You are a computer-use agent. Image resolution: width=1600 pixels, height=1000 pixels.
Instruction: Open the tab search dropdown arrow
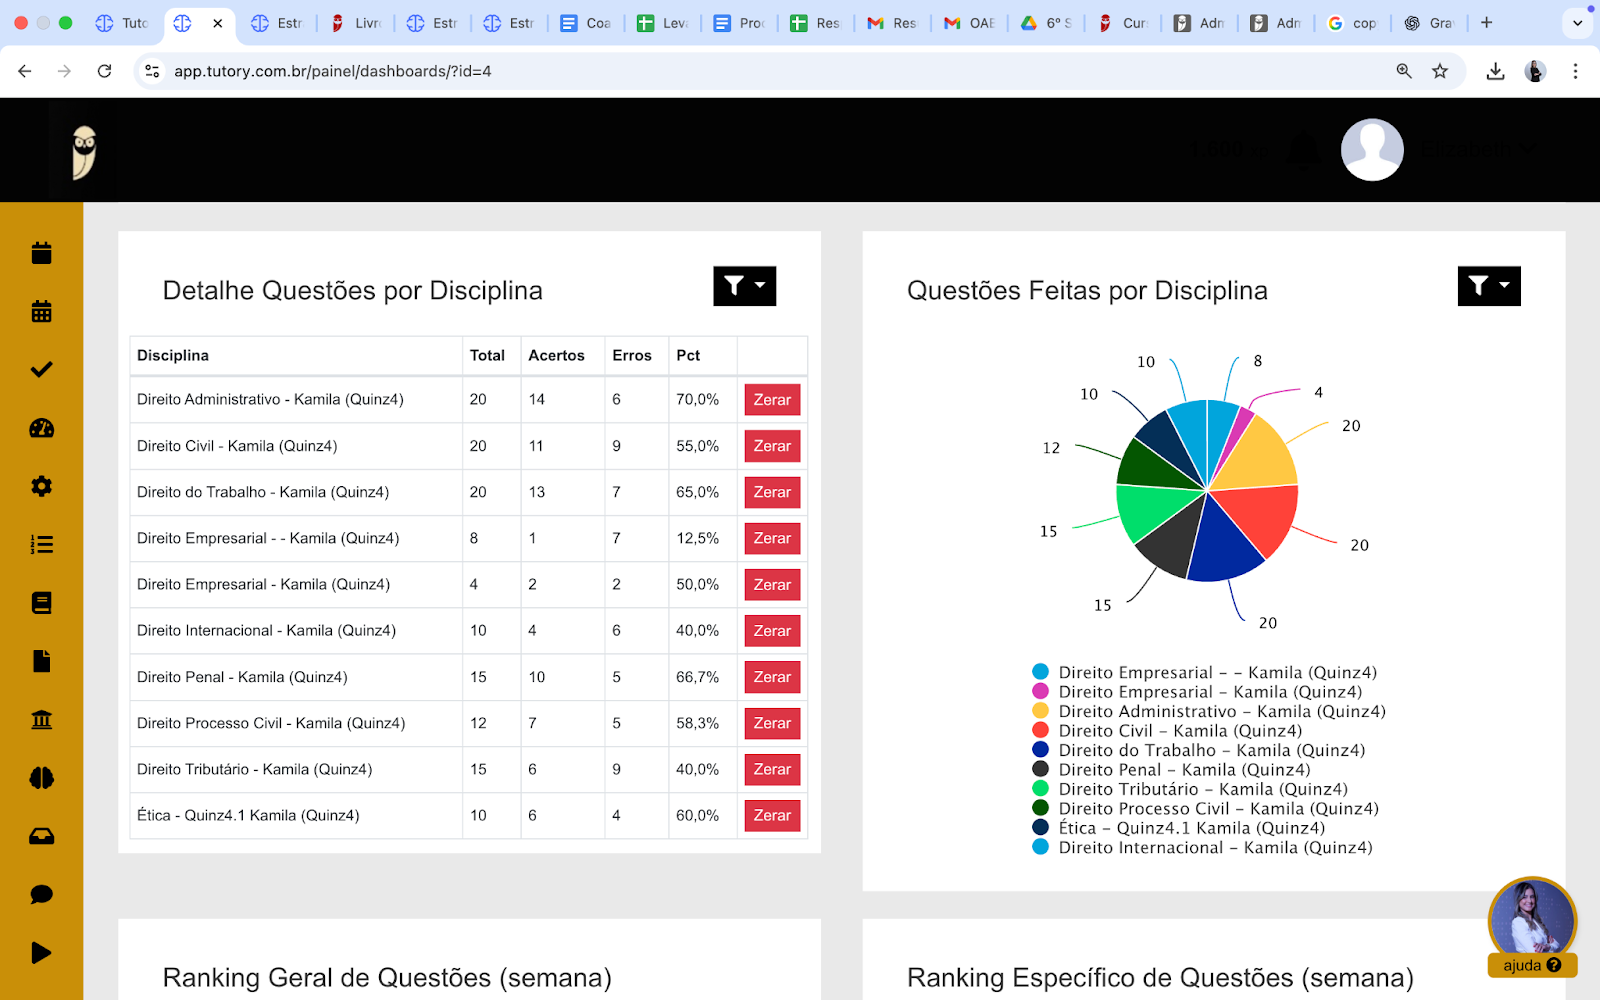click(x=1578, y=23)
